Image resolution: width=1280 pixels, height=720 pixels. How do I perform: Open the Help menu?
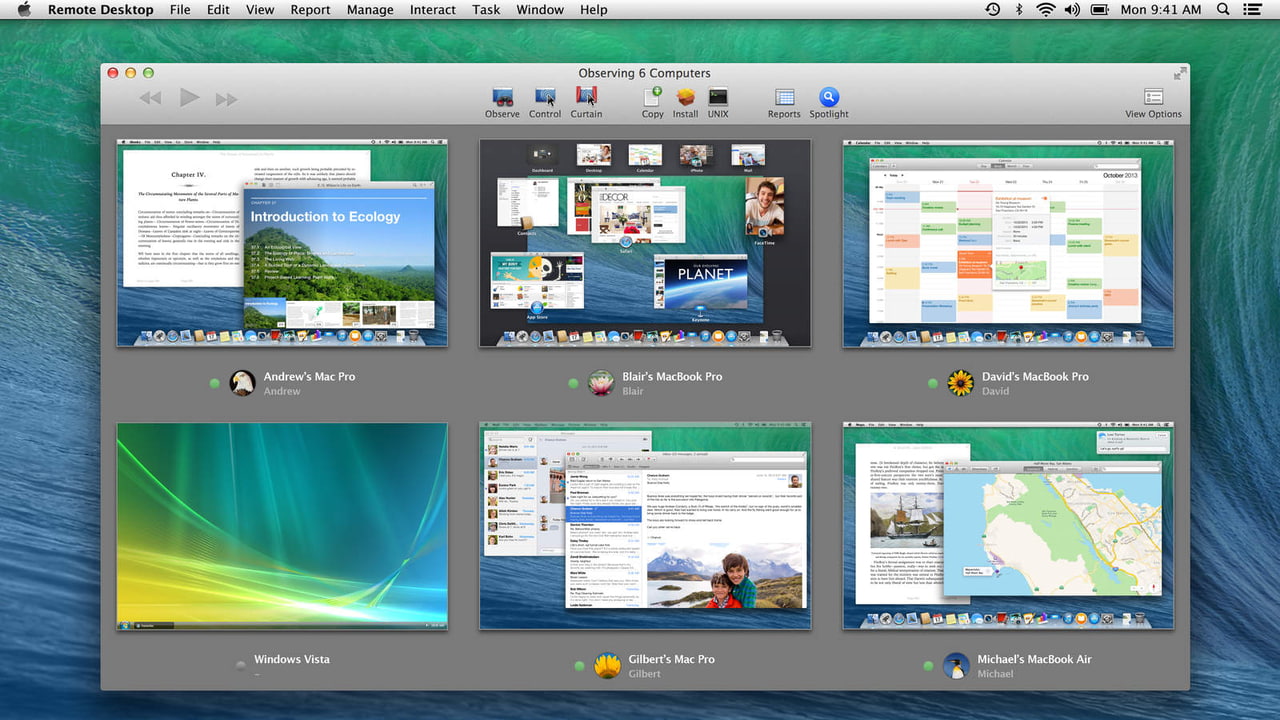[x=594, y=9]
